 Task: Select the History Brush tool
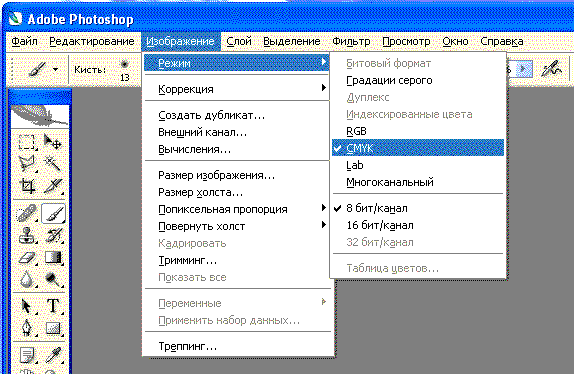point(53,235)
